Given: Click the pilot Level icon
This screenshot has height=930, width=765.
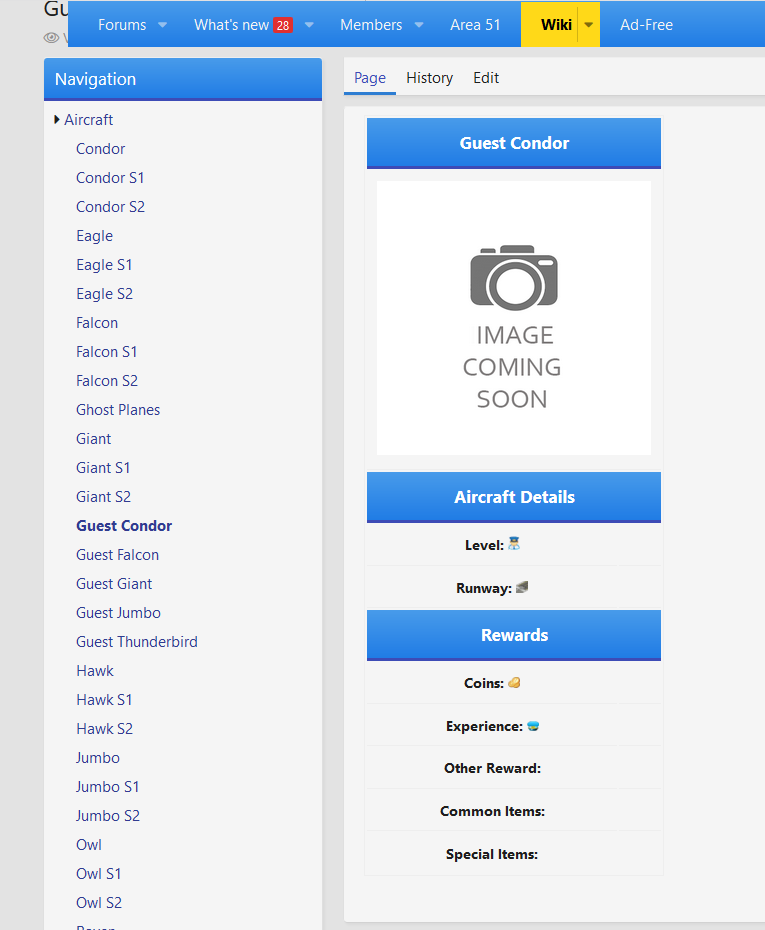Looking at the screenshot, I should (514, 544).
